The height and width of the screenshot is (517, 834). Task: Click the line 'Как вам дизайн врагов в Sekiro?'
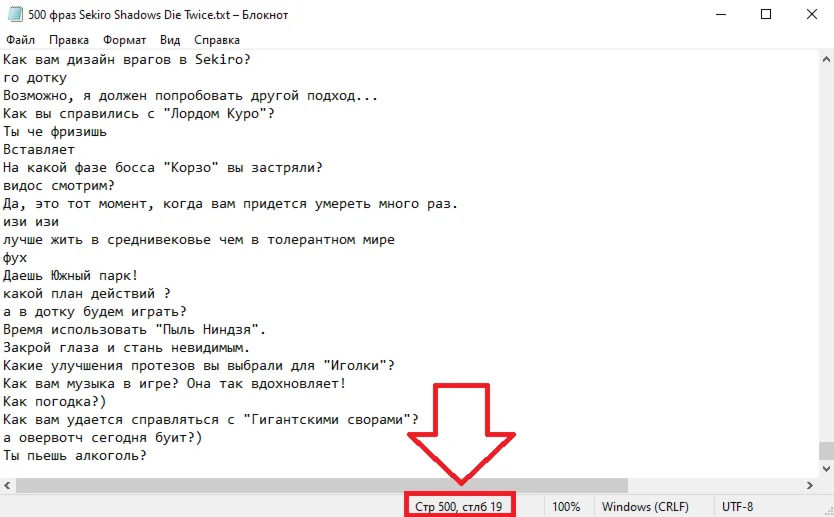coord(127,60)
